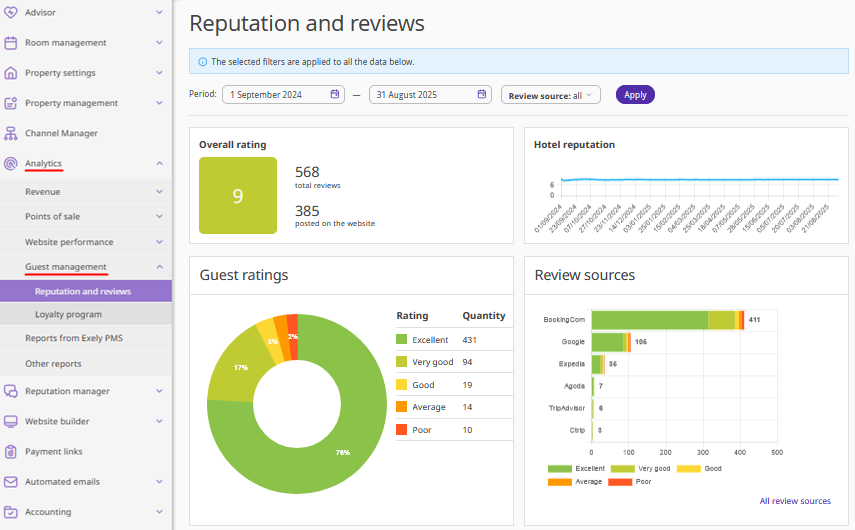Click the Room management calendar icon
This screenshot has width=855, height=530.
tap(11, 43)
